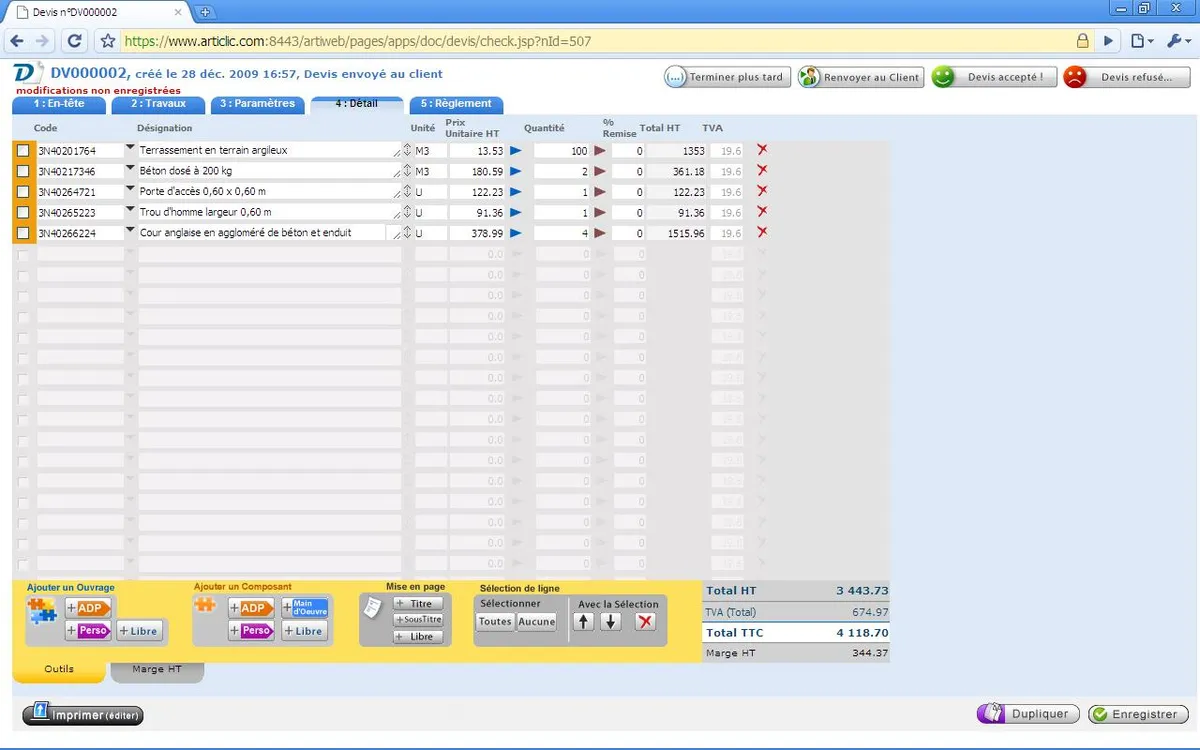Click the blue arrow next to price 180.59
Screen dimensions: 1200x750
pos(516,171)
